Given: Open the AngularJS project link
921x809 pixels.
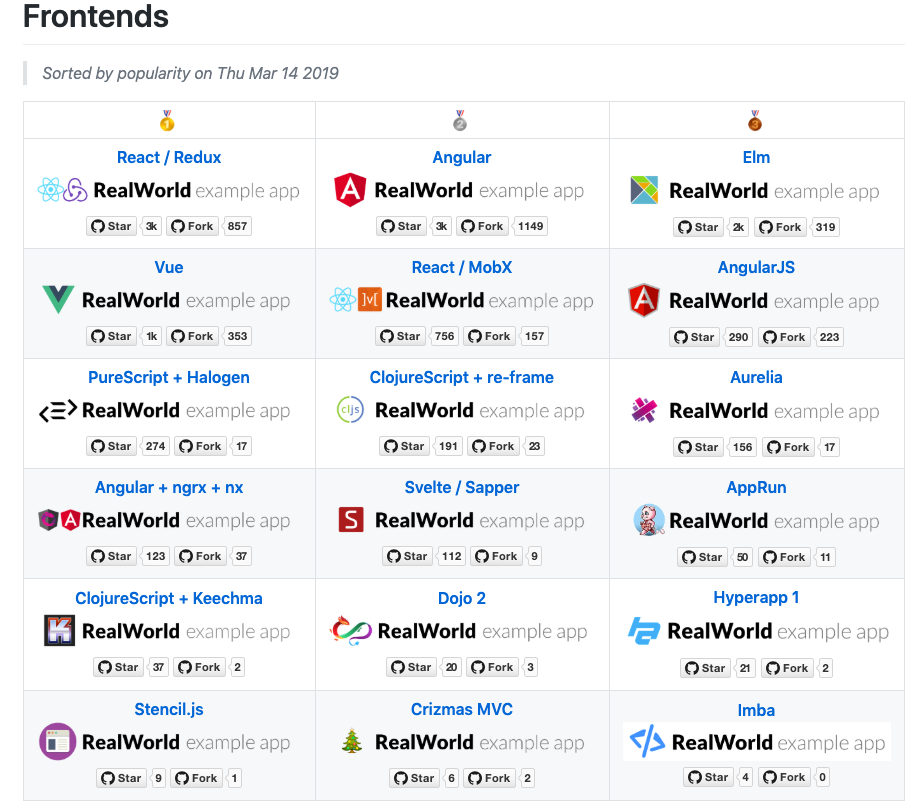Looking at the screenshot, I should point(756,267).
